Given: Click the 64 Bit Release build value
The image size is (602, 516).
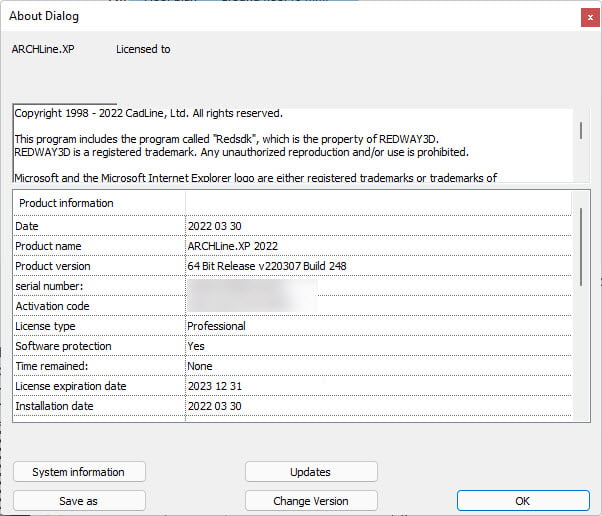Looking at the screenshot, I should 267,266.
